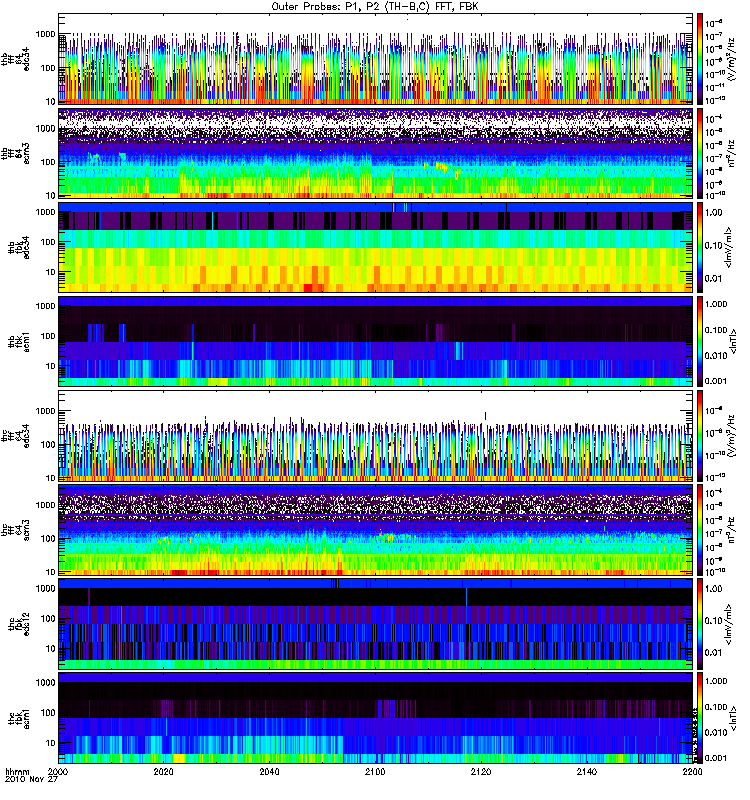
Task: Click the thb fff scm3 nT²/Hz color bar
Action: pyautogui.click(x=700, y=153)
